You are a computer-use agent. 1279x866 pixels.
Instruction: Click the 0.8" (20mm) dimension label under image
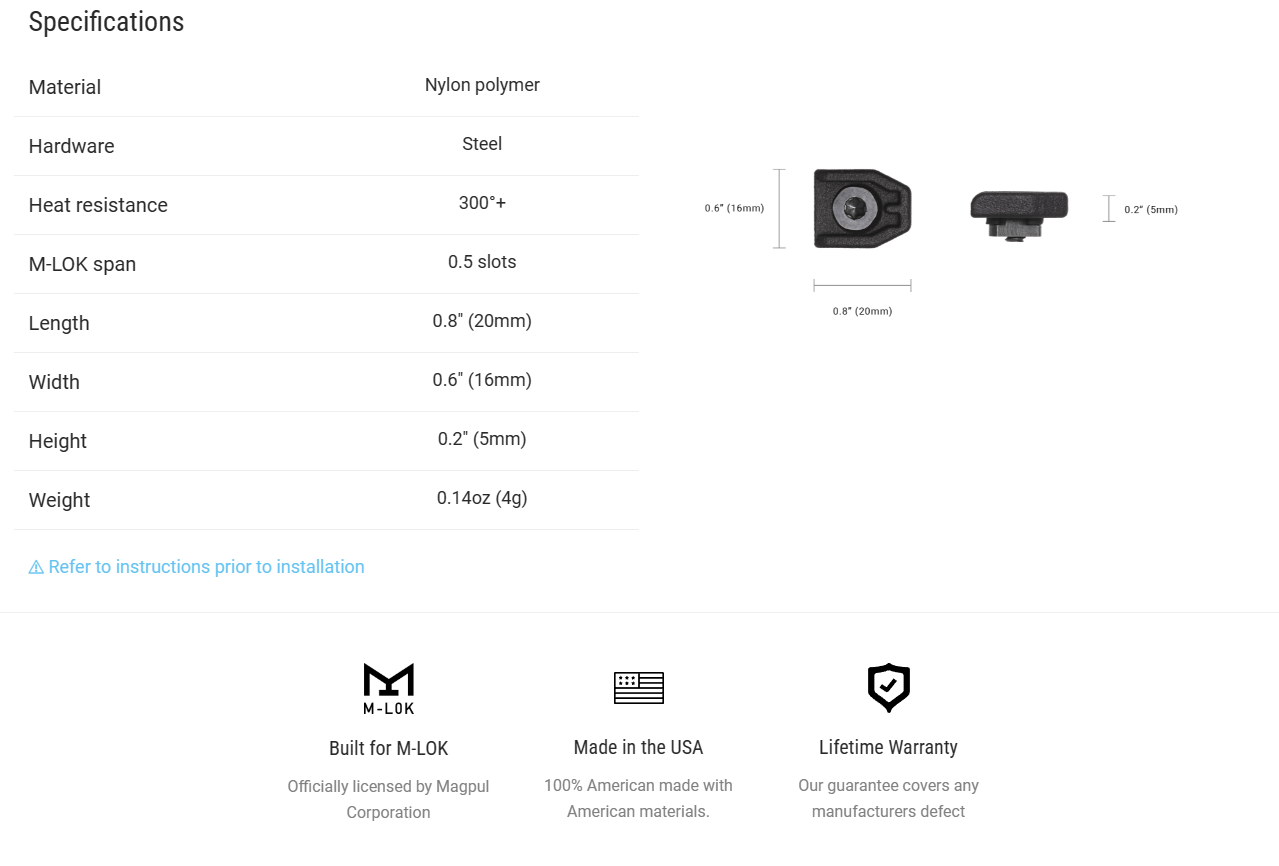pyautogui.click(x=862, y=311)
